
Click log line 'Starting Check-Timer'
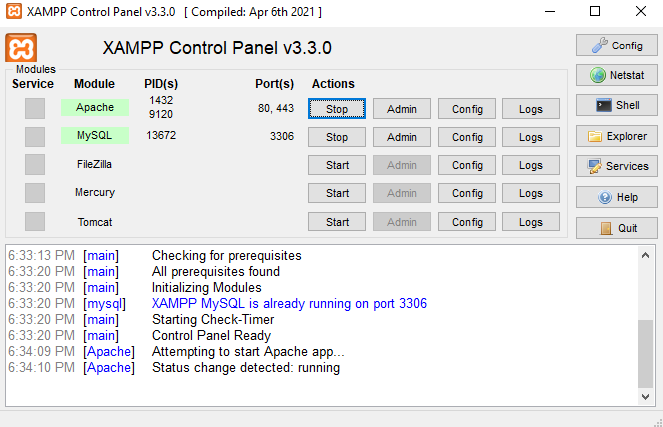click(213, 320)
